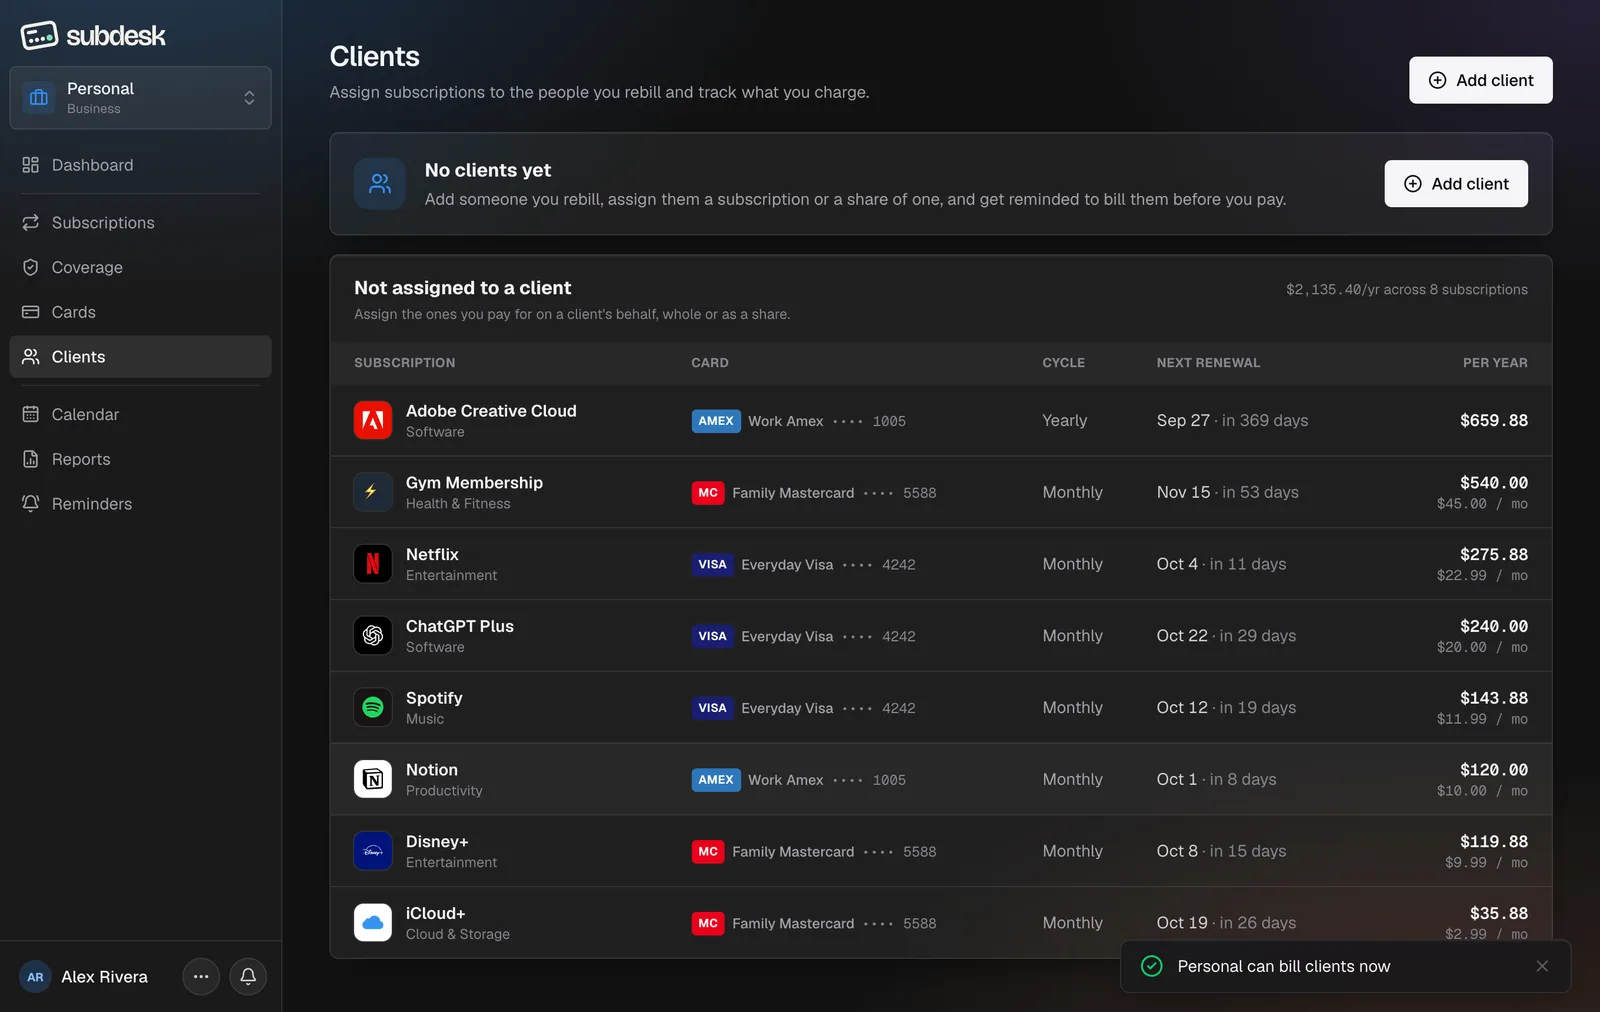The height and width of the screenshot is (1012, 1600).
Task: Click the VISA badge in the Netflix row
Action: tap(713, 565)
